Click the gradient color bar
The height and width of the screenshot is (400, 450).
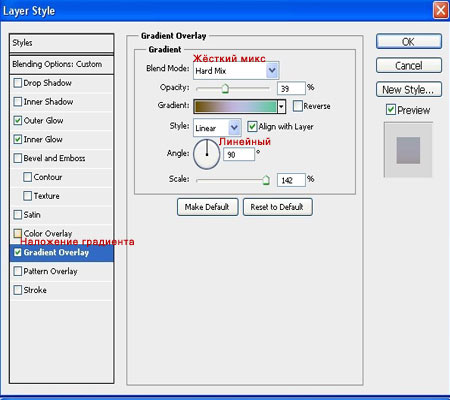pos(235,107)
